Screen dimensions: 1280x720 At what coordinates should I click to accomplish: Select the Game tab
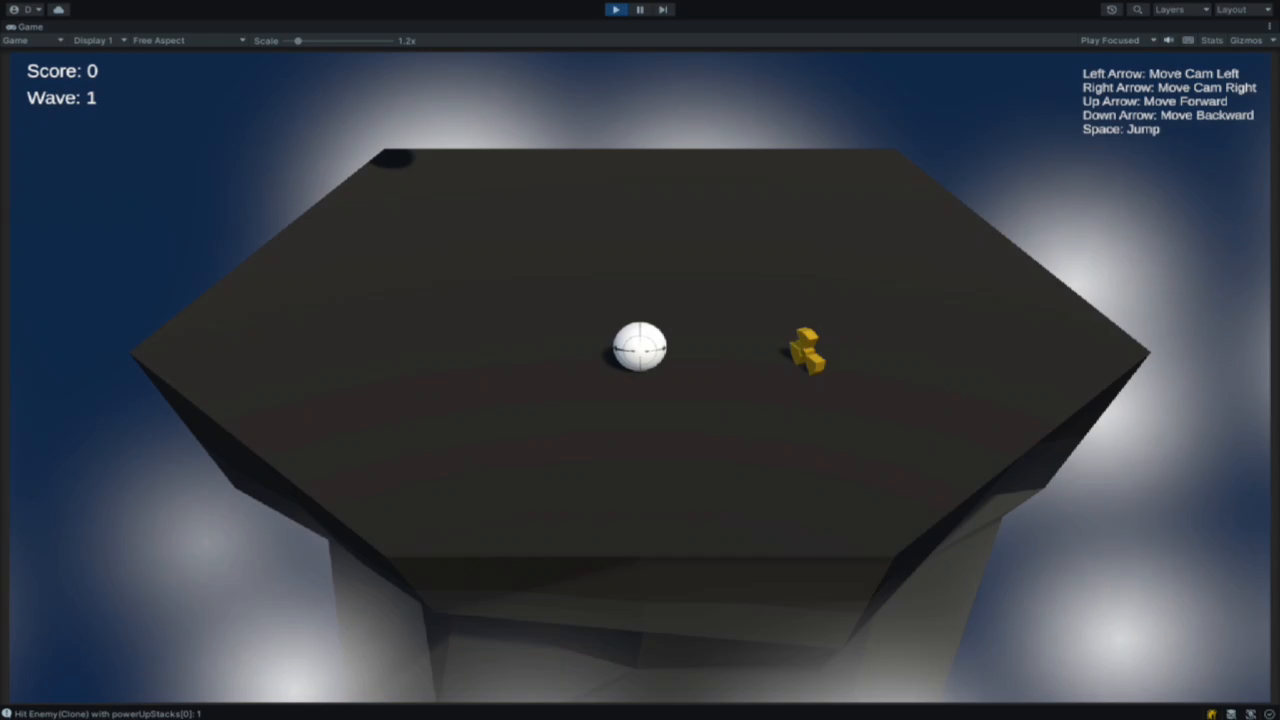25,27
